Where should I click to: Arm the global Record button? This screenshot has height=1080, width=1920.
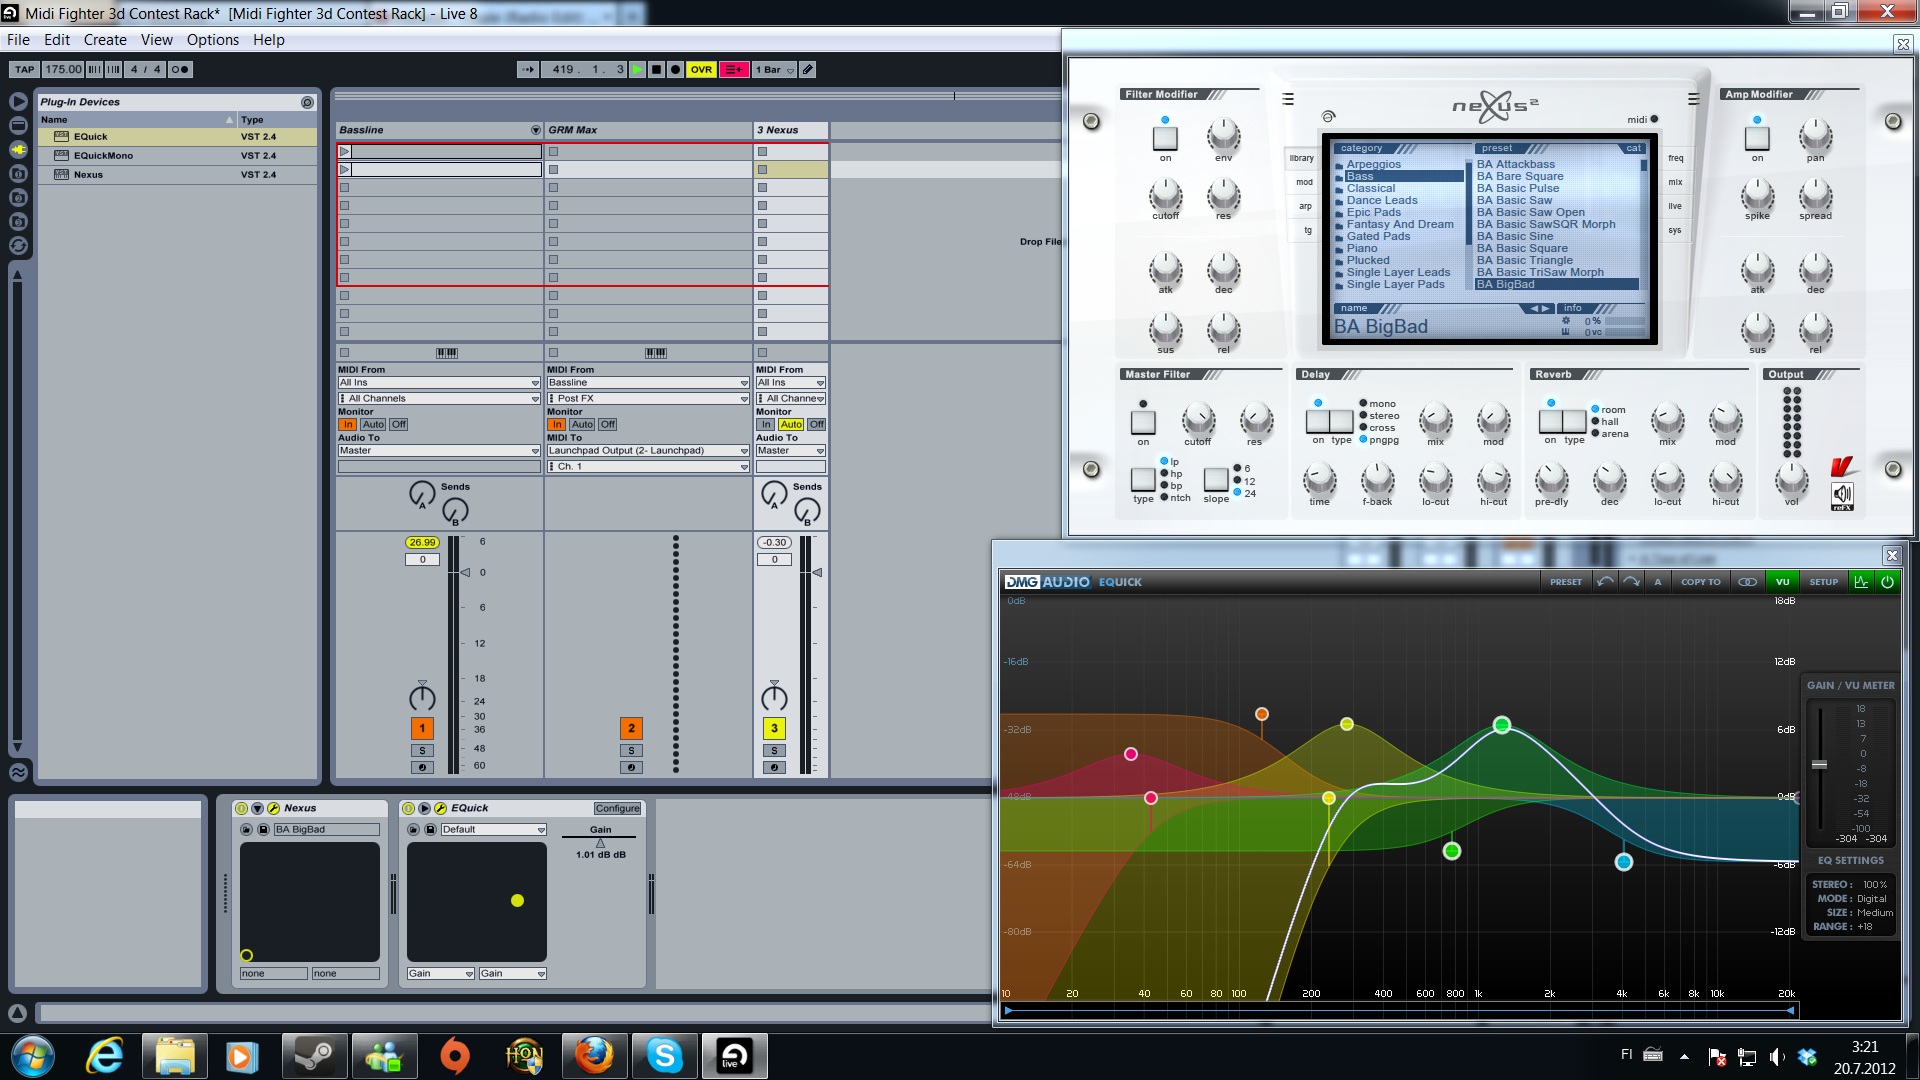pyautogui.click(x=675, y=70)
